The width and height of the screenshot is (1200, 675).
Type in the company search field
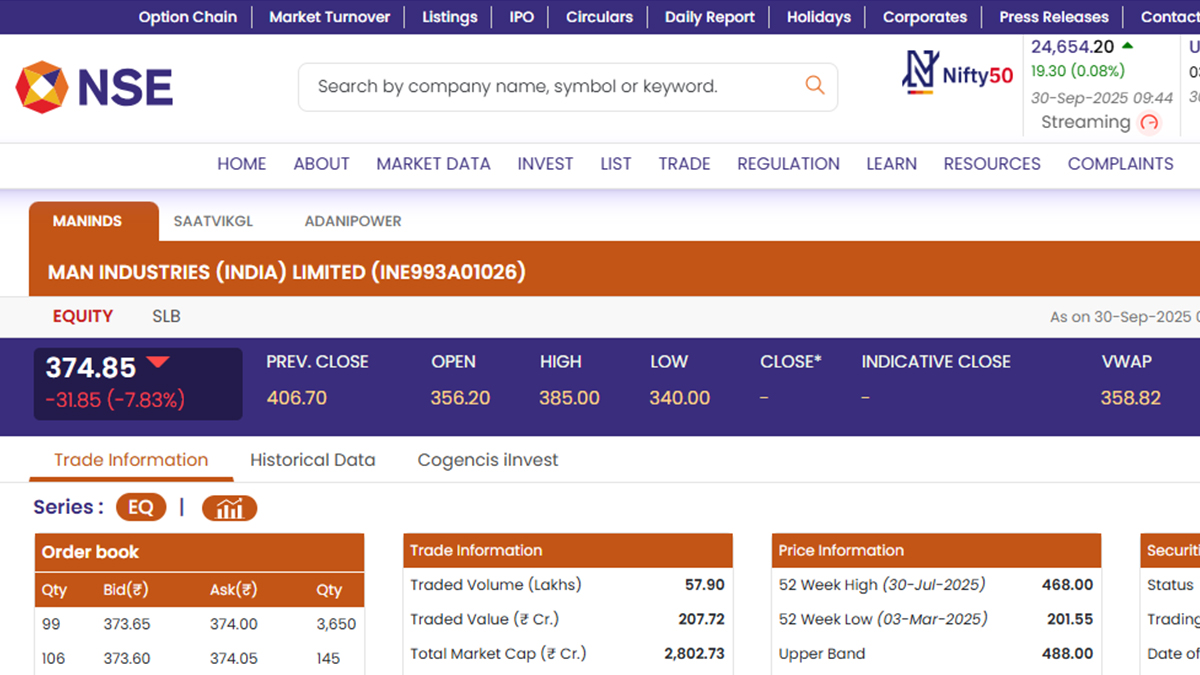[x=550, y=87]
